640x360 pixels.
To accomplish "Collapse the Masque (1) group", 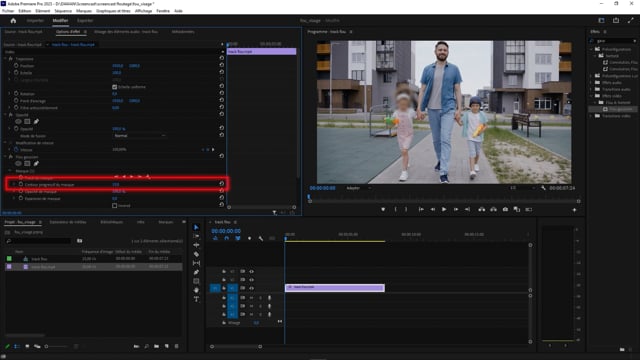I will [10, 171].
